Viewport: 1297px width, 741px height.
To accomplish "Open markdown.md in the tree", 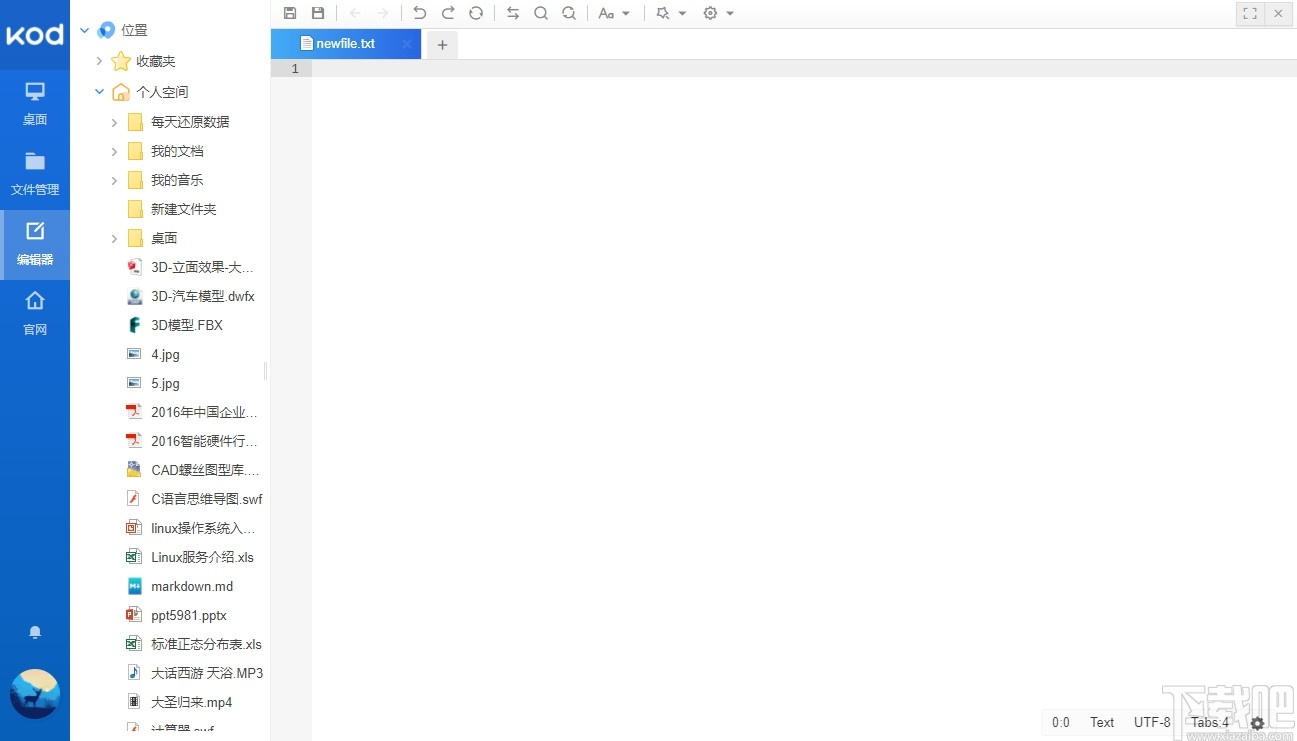I will click(192, 586).
